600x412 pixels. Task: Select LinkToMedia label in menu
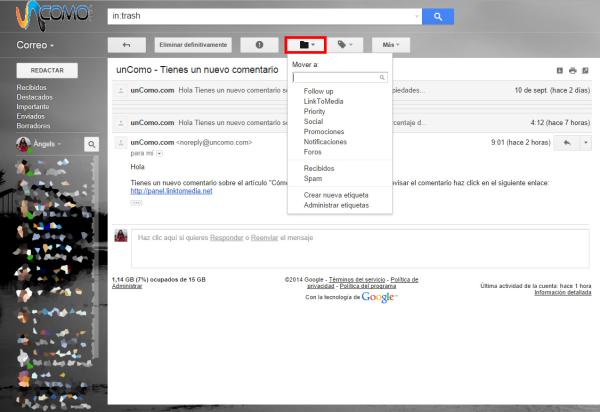[x=323, y=101]
